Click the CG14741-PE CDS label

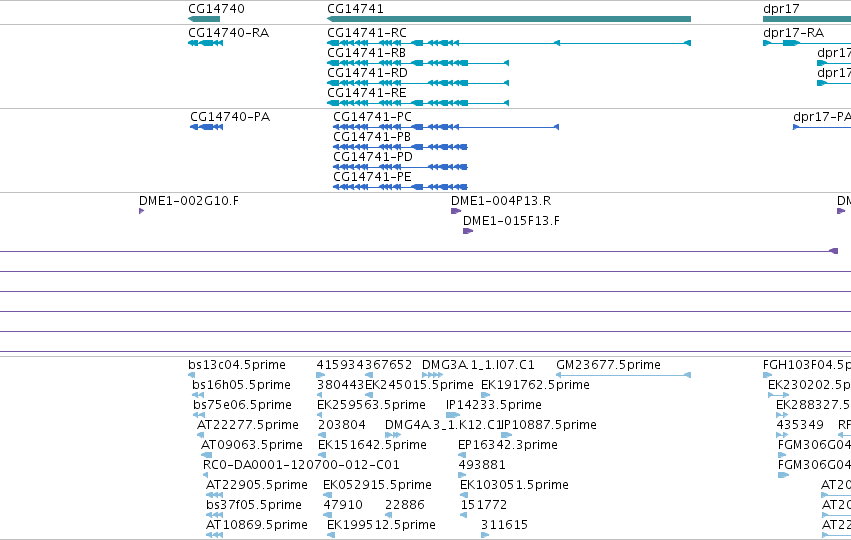[372, 177]
